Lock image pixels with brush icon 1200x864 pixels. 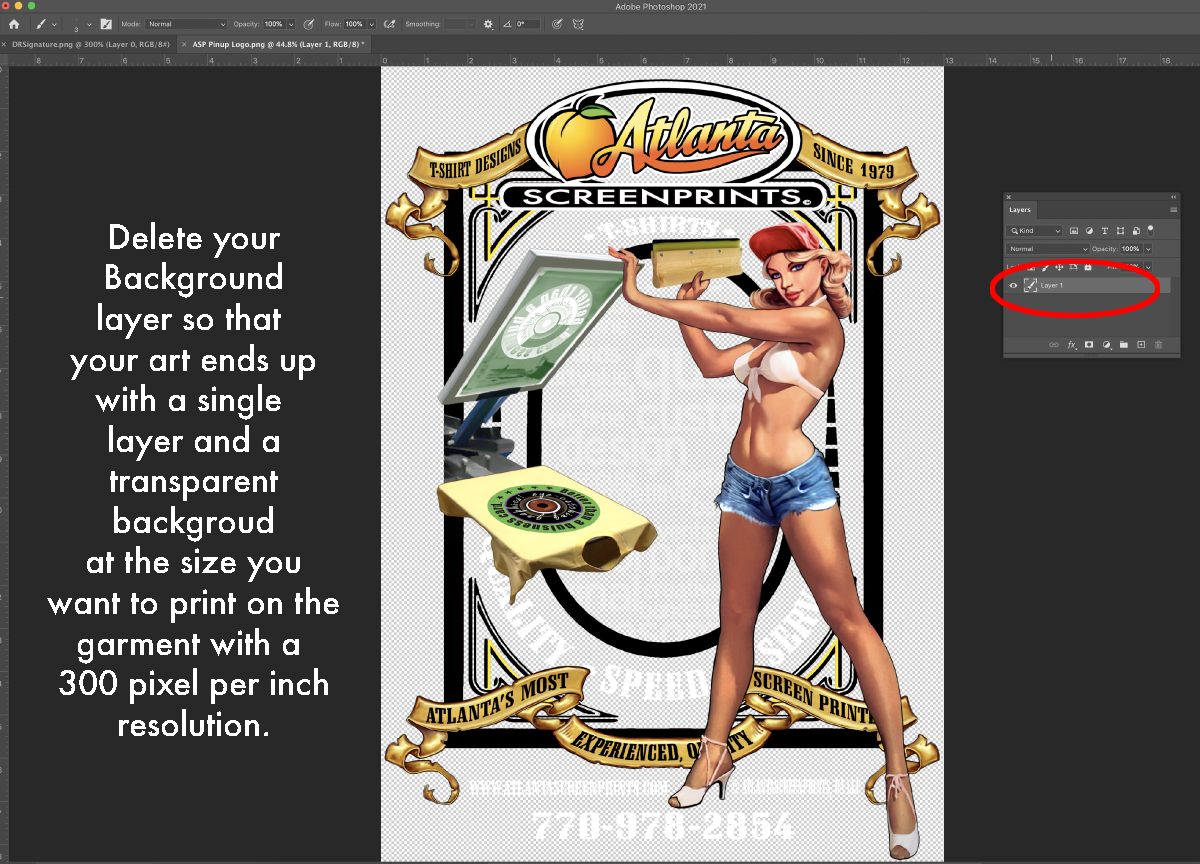click(x=1045, y=267)
